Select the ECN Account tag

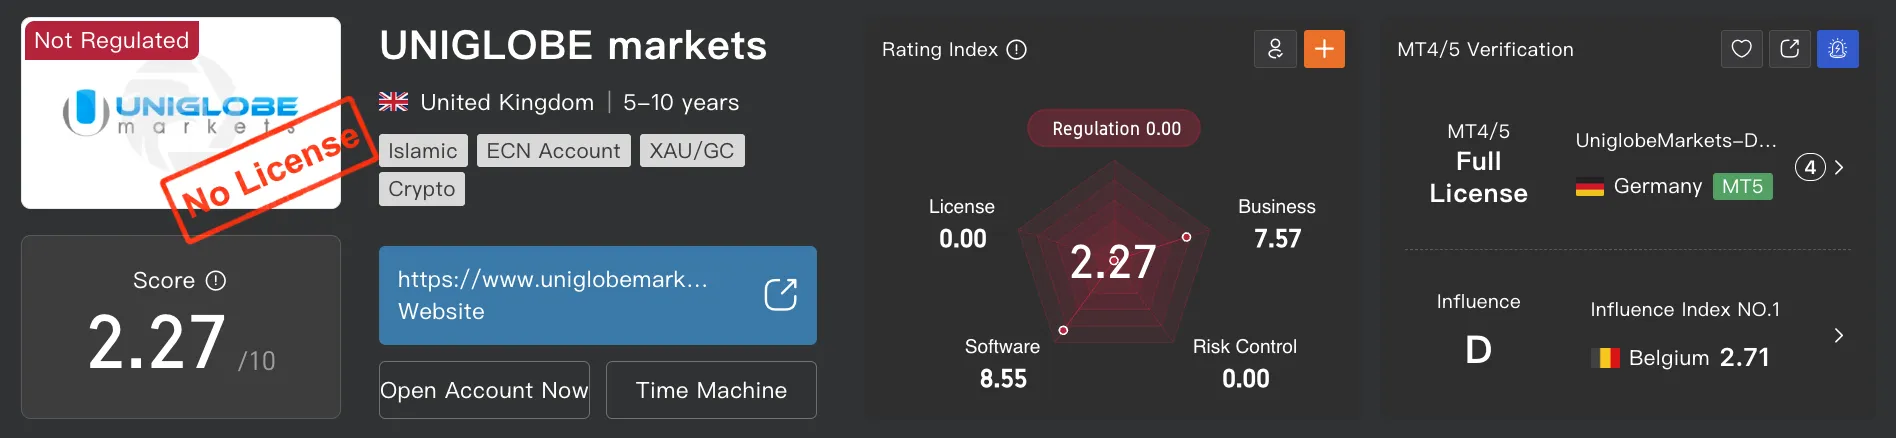[x=554, y=151]
